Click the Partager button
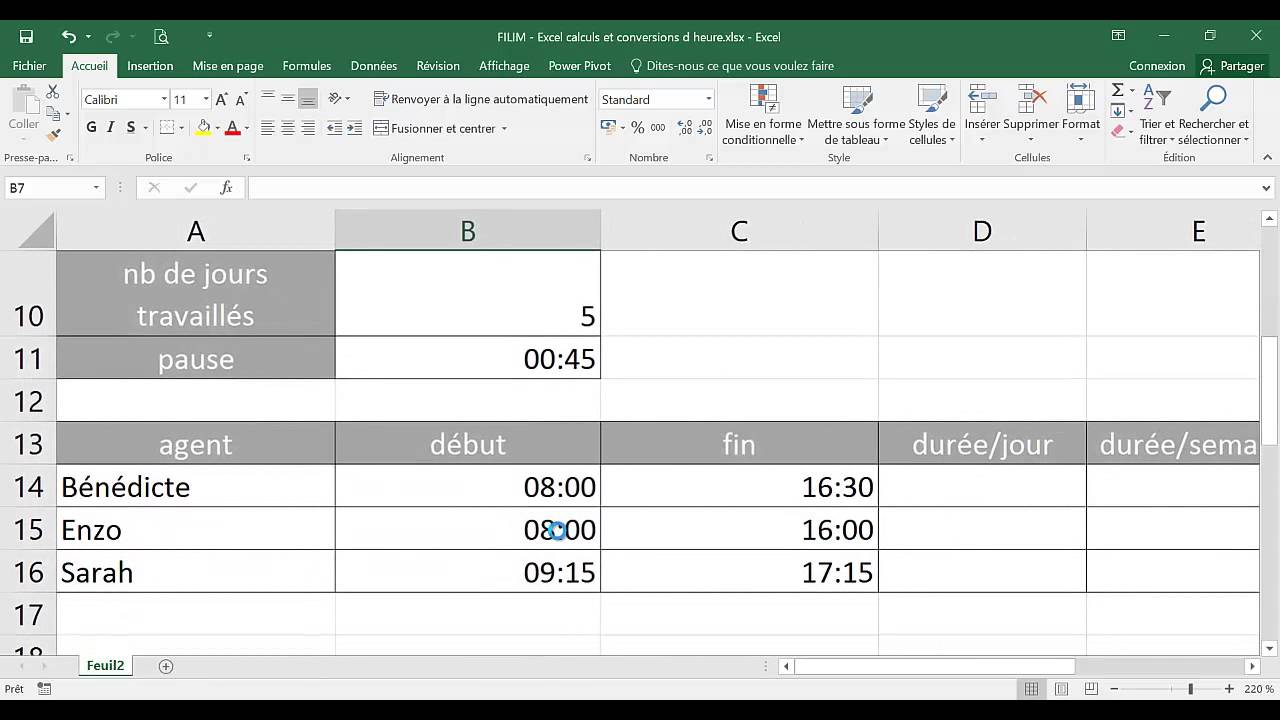1280x720 pixels. [1233, 66]
